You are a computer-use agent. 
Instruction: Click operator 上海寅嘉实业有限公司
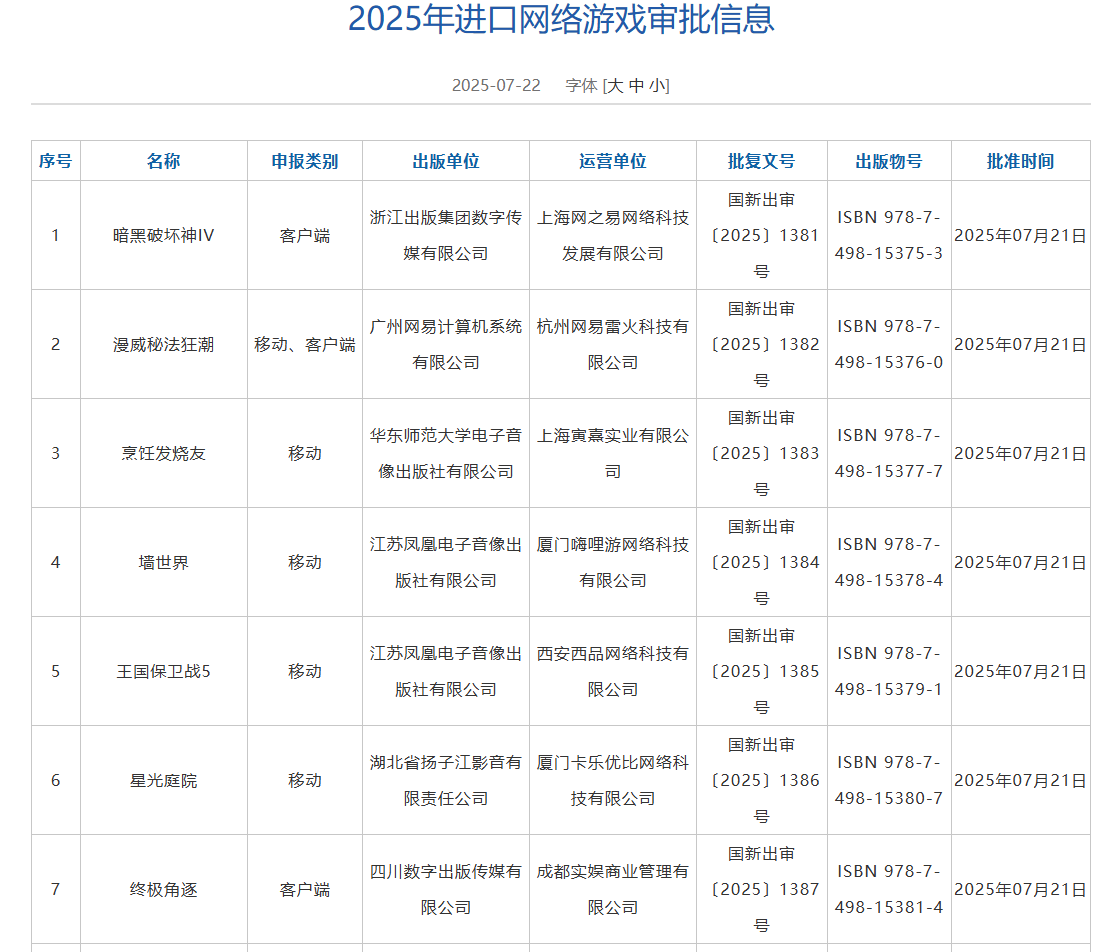click(x=613, y=453)
